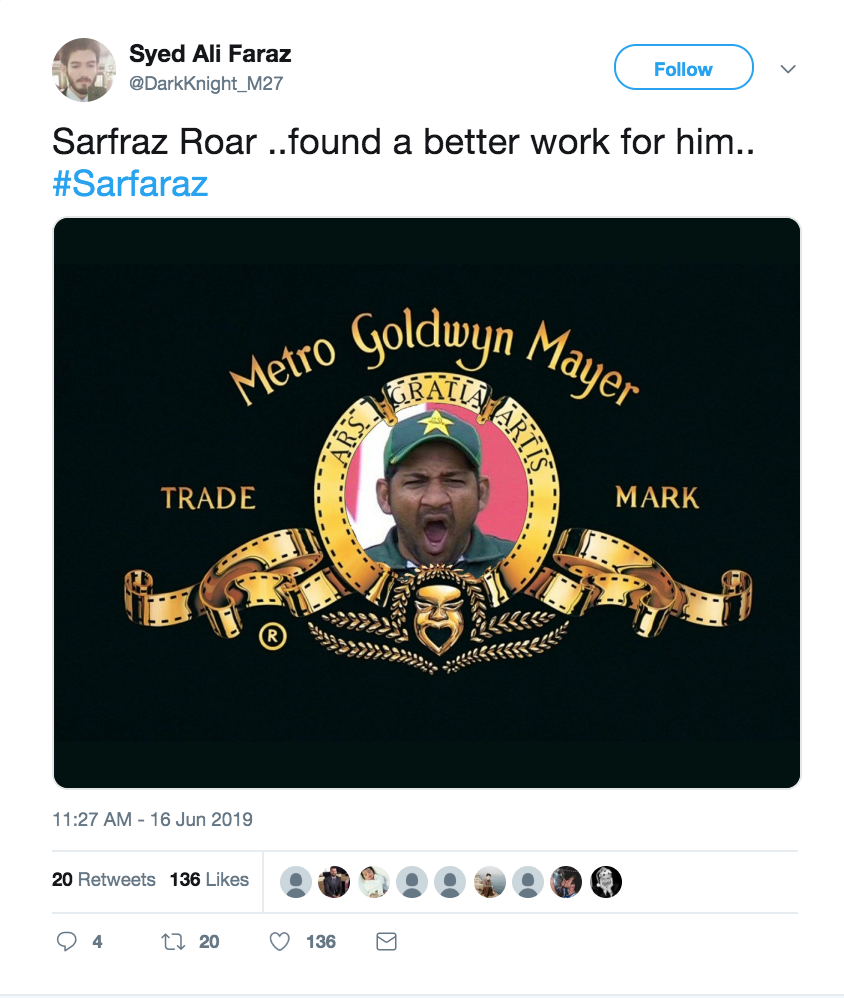View the list of 20 Retweets

104,880
